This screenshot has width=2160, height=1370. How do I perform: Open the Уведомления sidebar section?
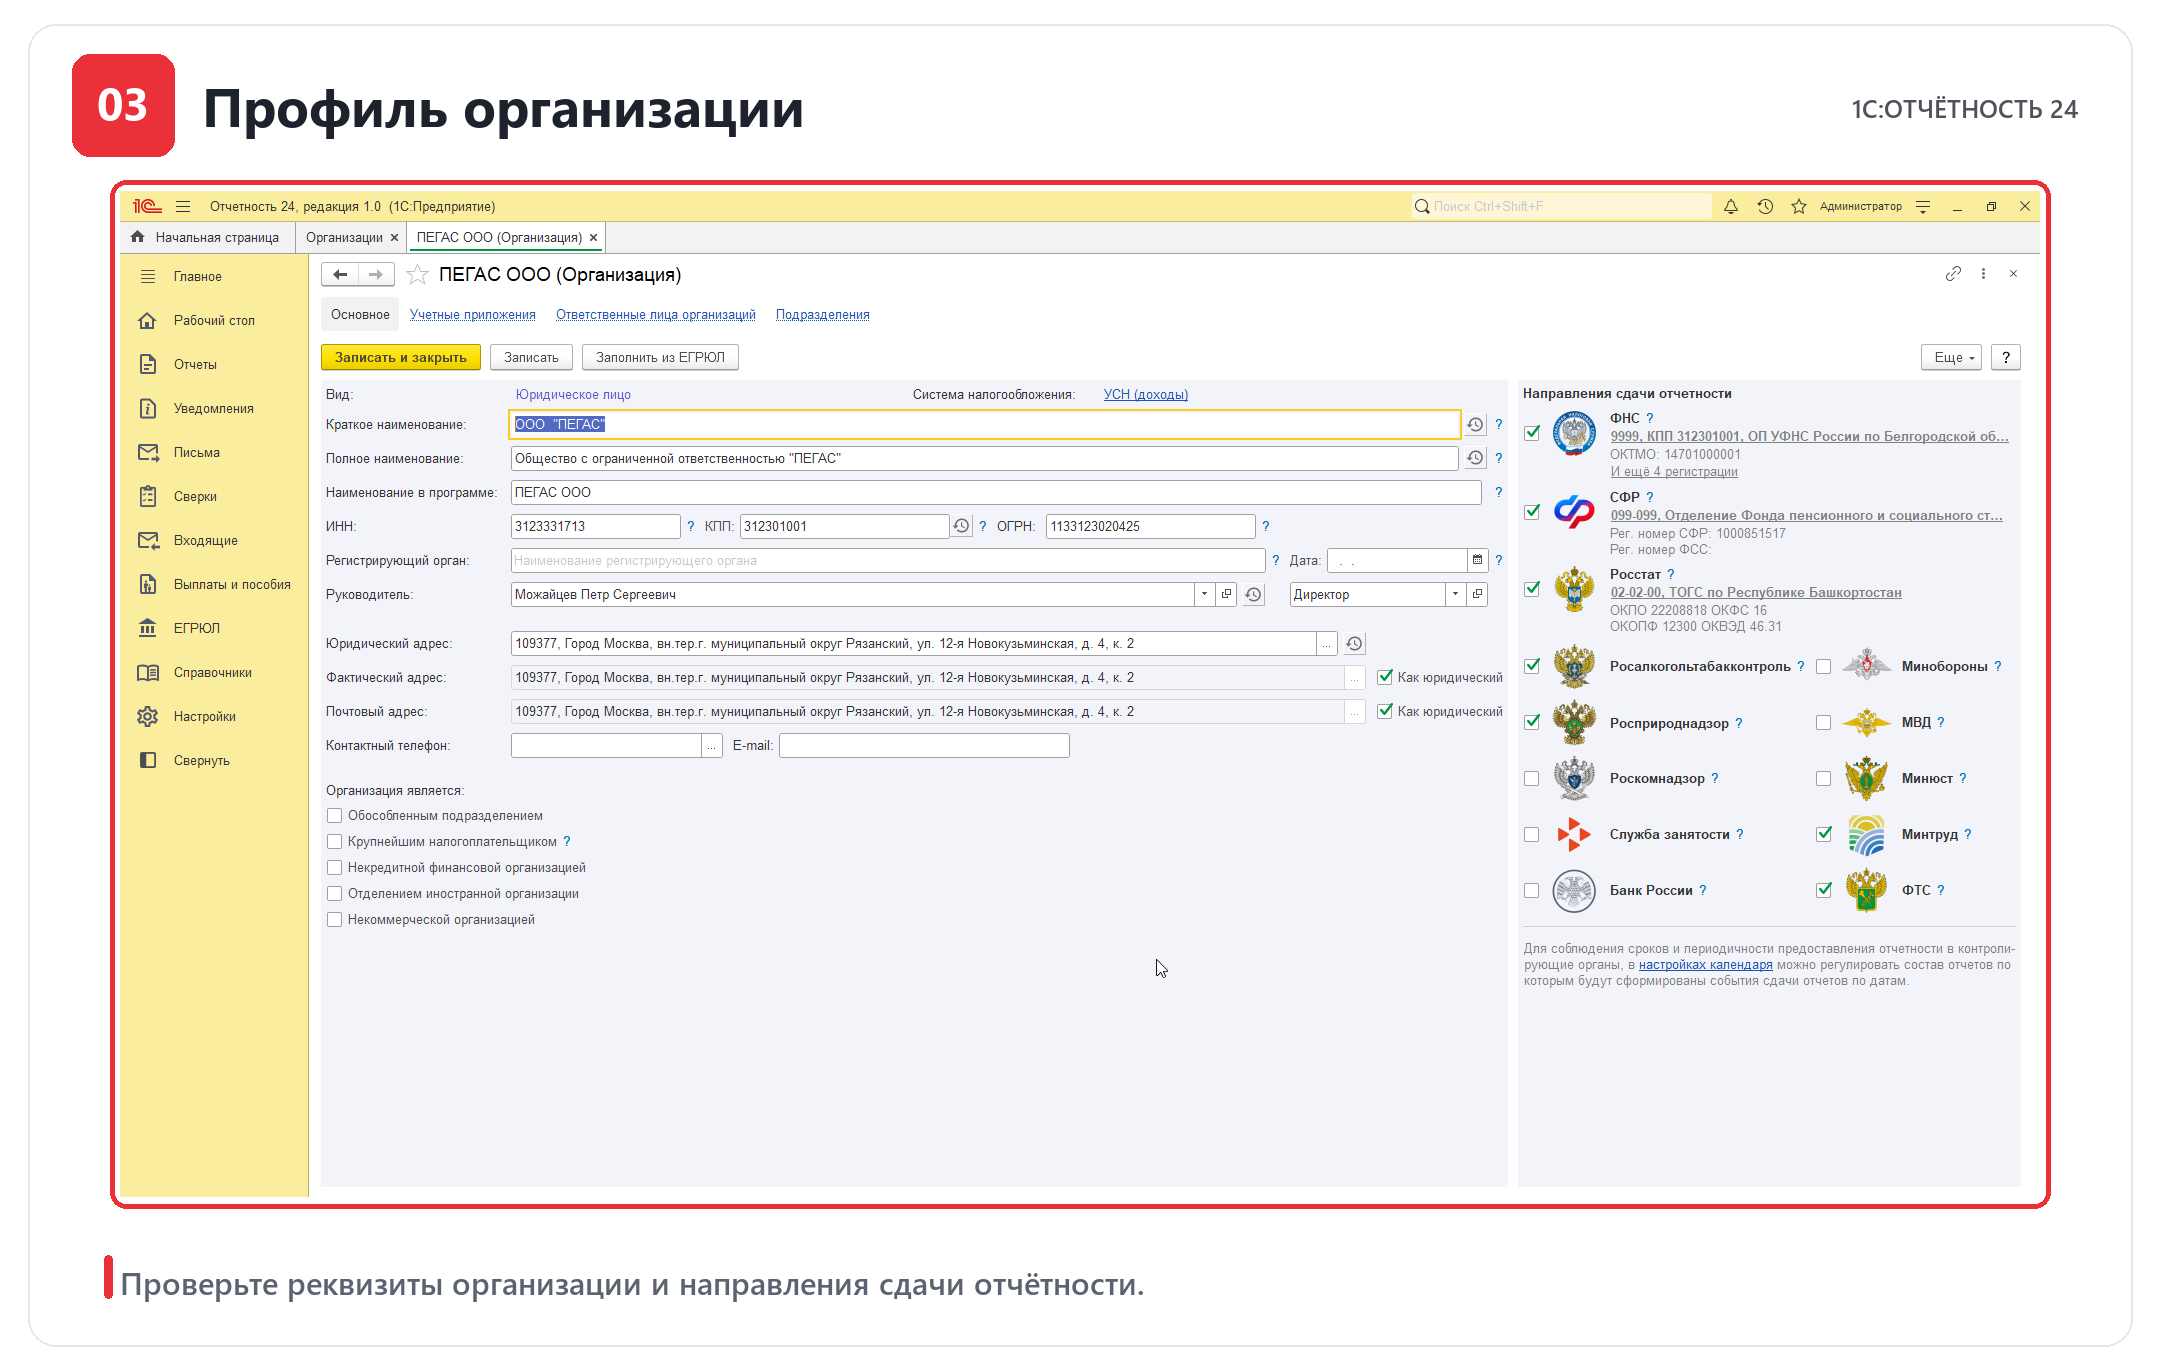pyautogui.click(x=213, y=409)
